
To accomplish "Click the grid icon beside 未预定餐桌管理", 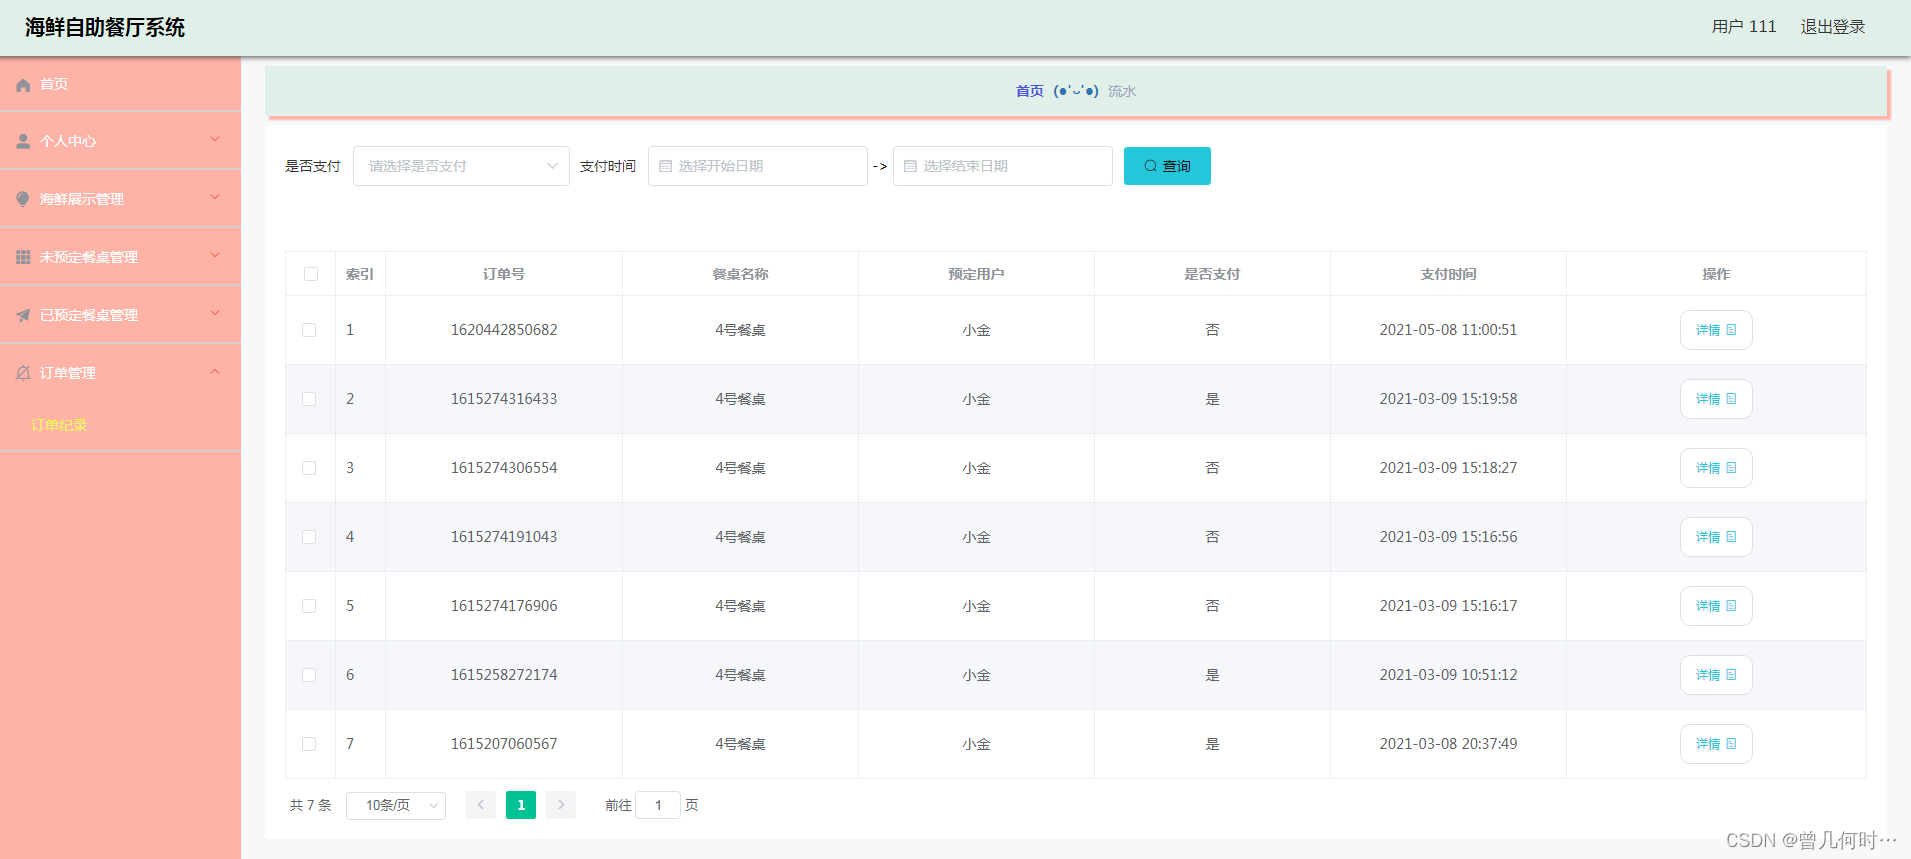I will 23,257.
